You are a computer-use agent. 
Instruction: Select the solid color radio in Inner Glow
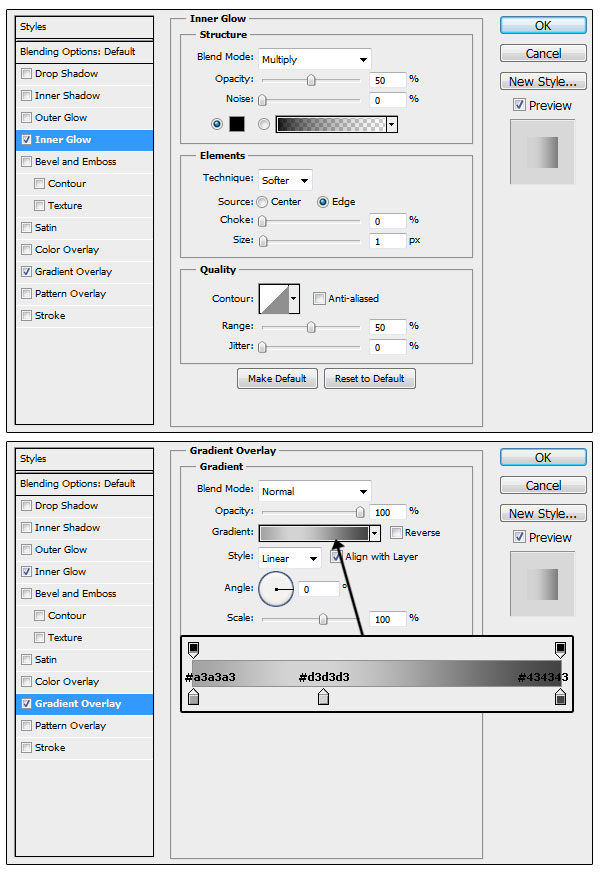[217, 124]
